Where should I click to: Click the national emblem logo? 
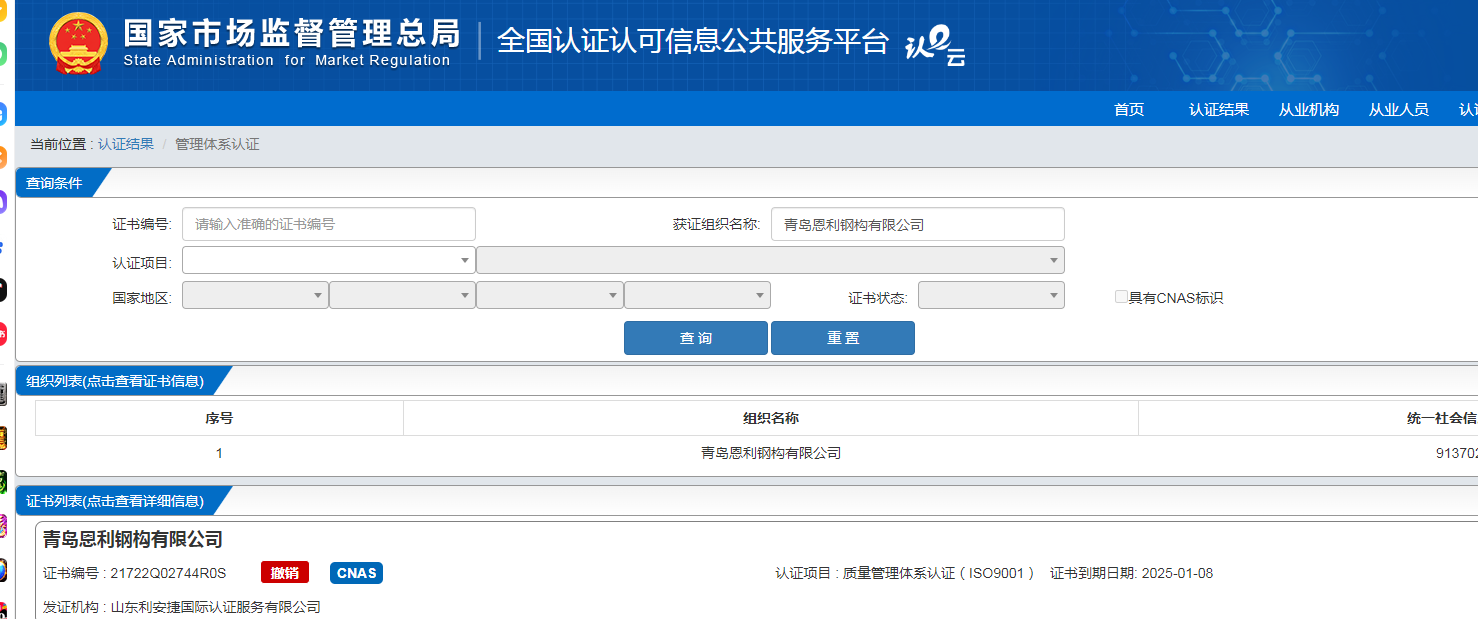point(78,43)
